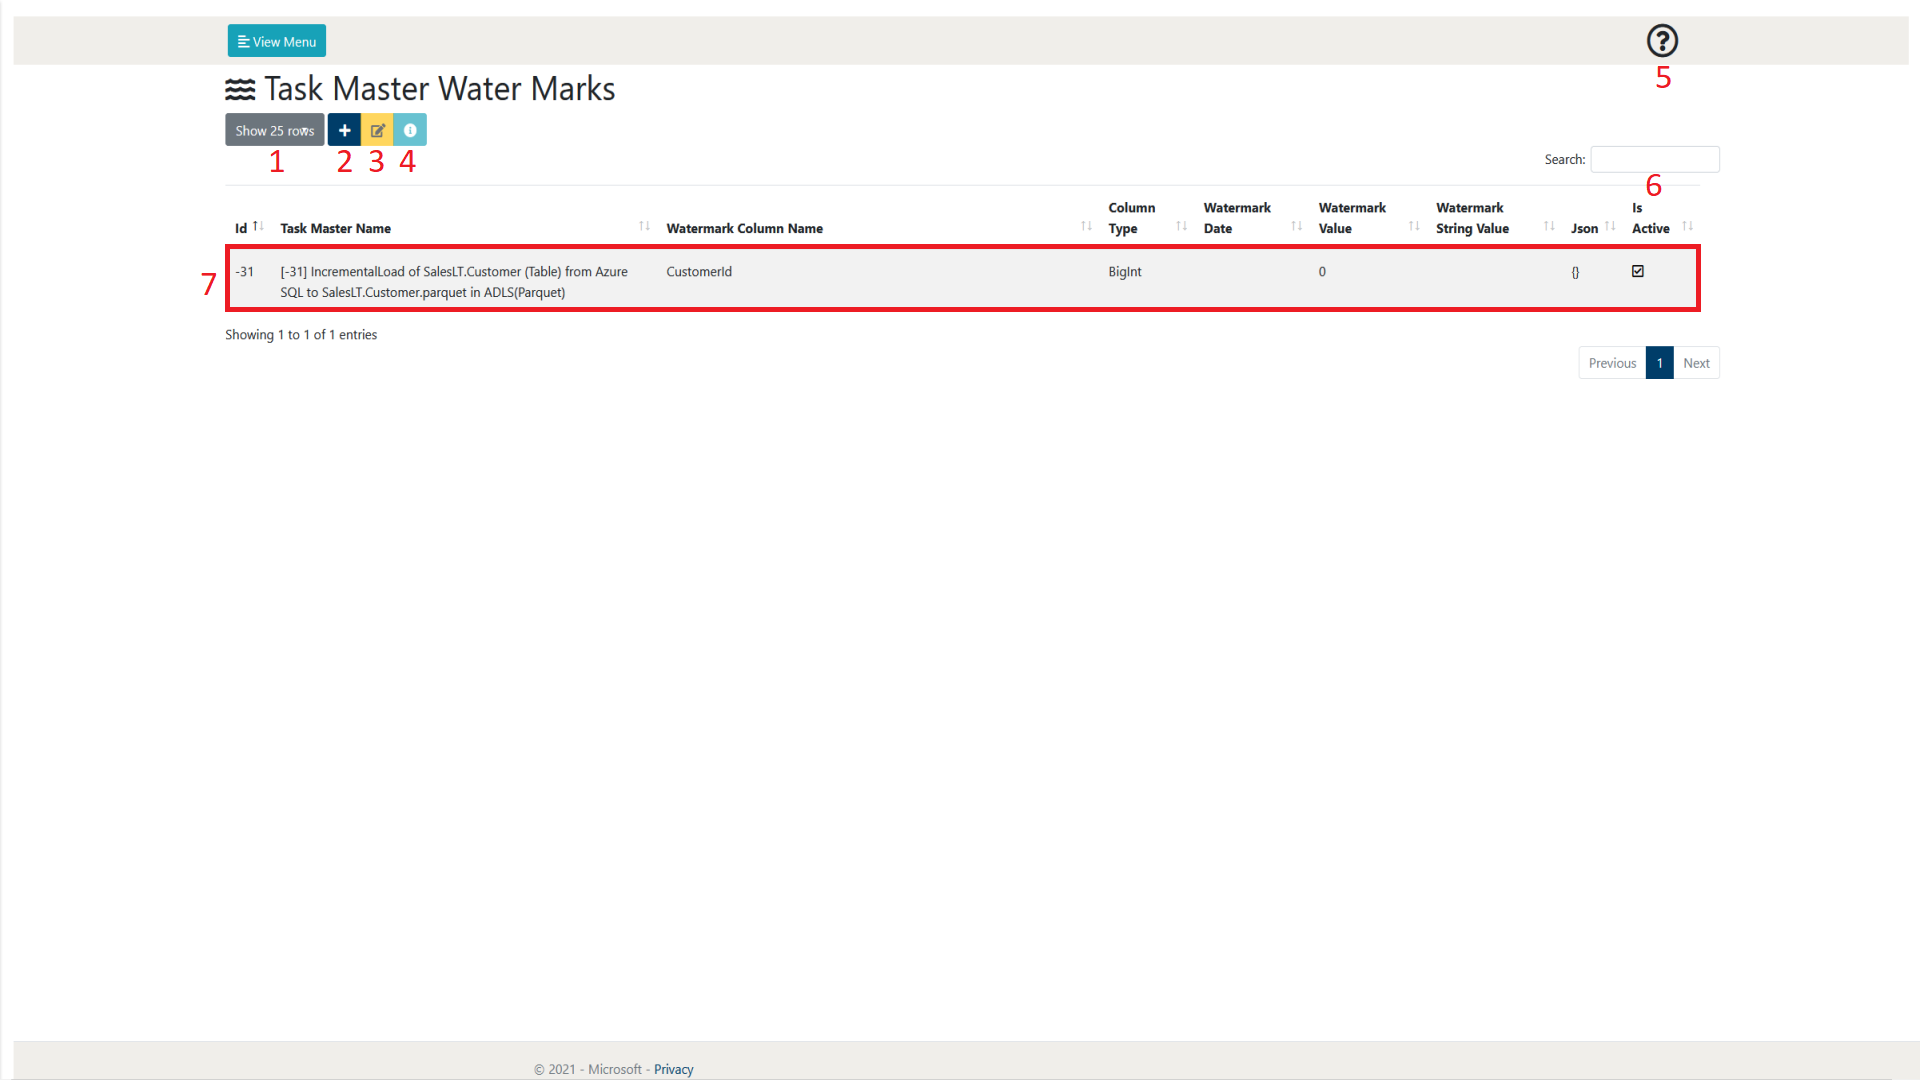
Task: Click the yellow edit pencil icon
Action: 377,130
